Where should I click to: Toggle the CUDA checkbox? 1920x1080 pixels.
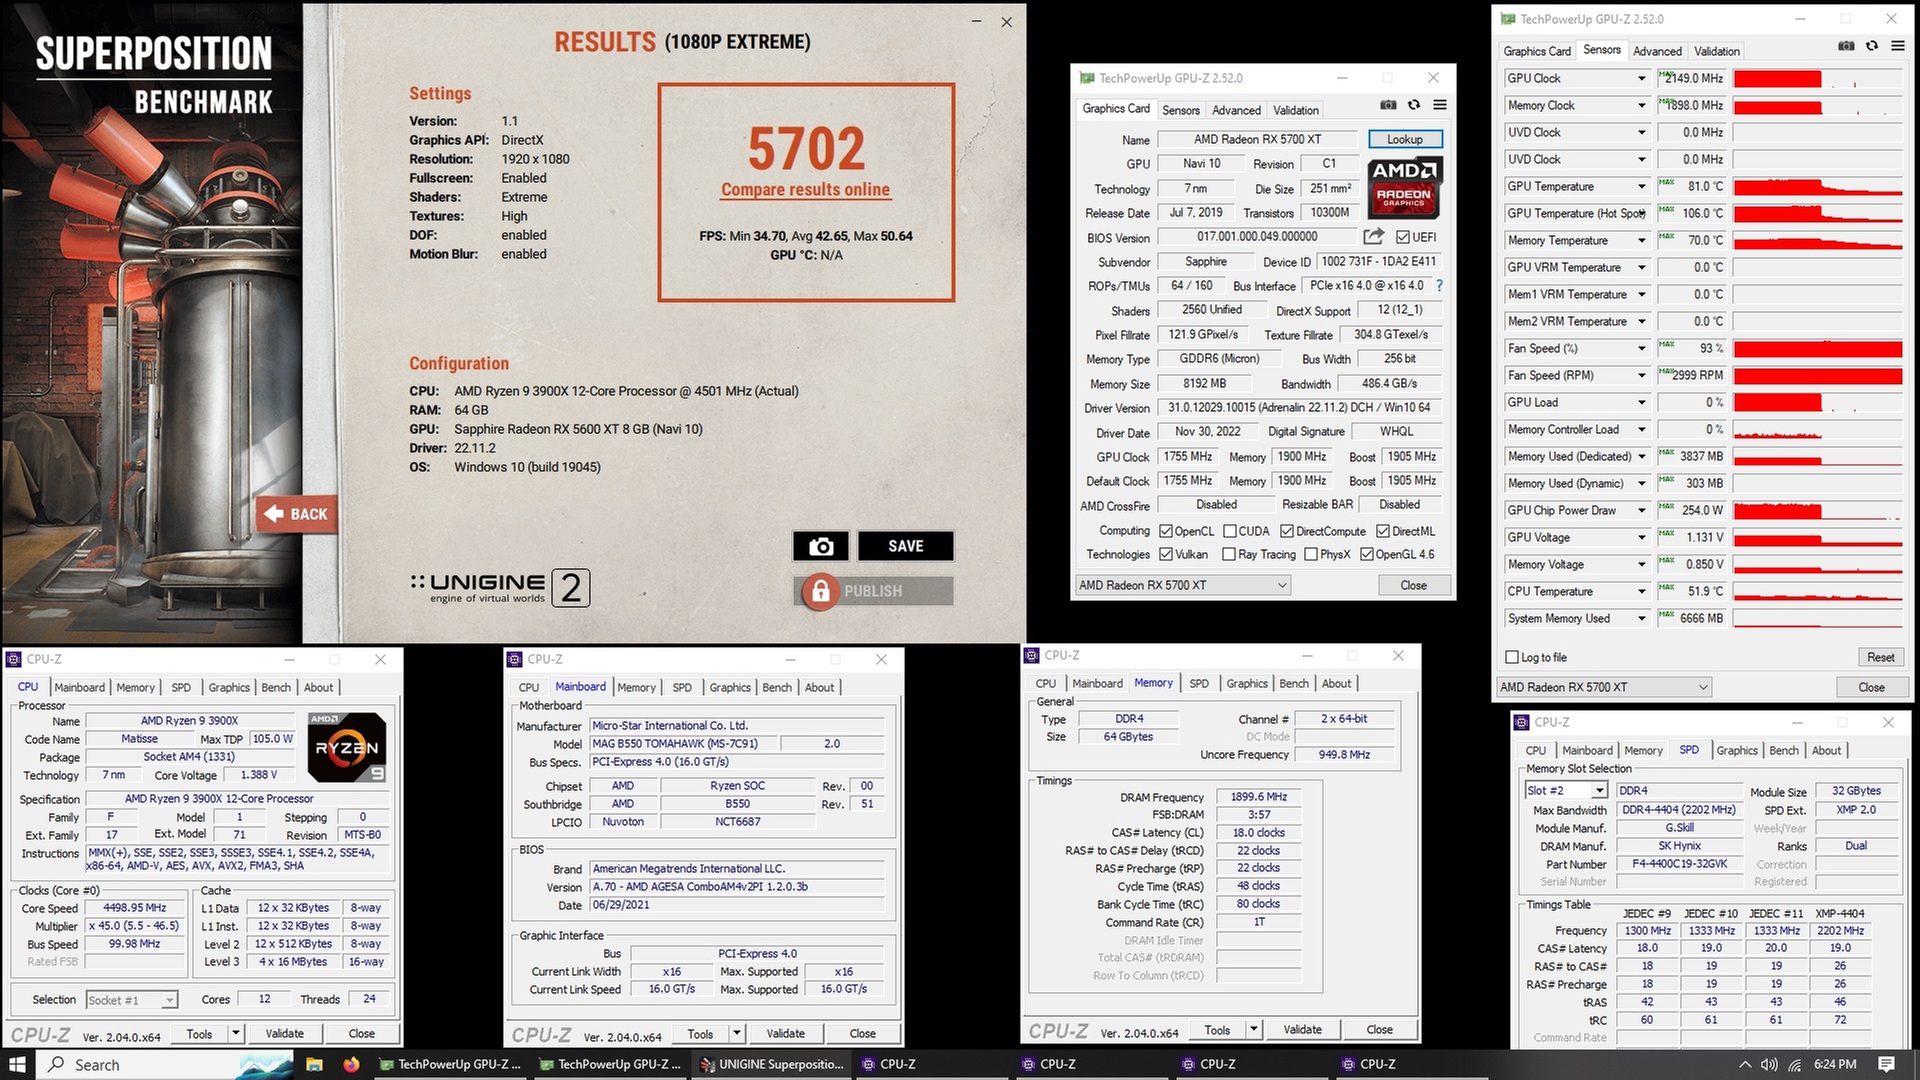click(x=1230, y=531)
